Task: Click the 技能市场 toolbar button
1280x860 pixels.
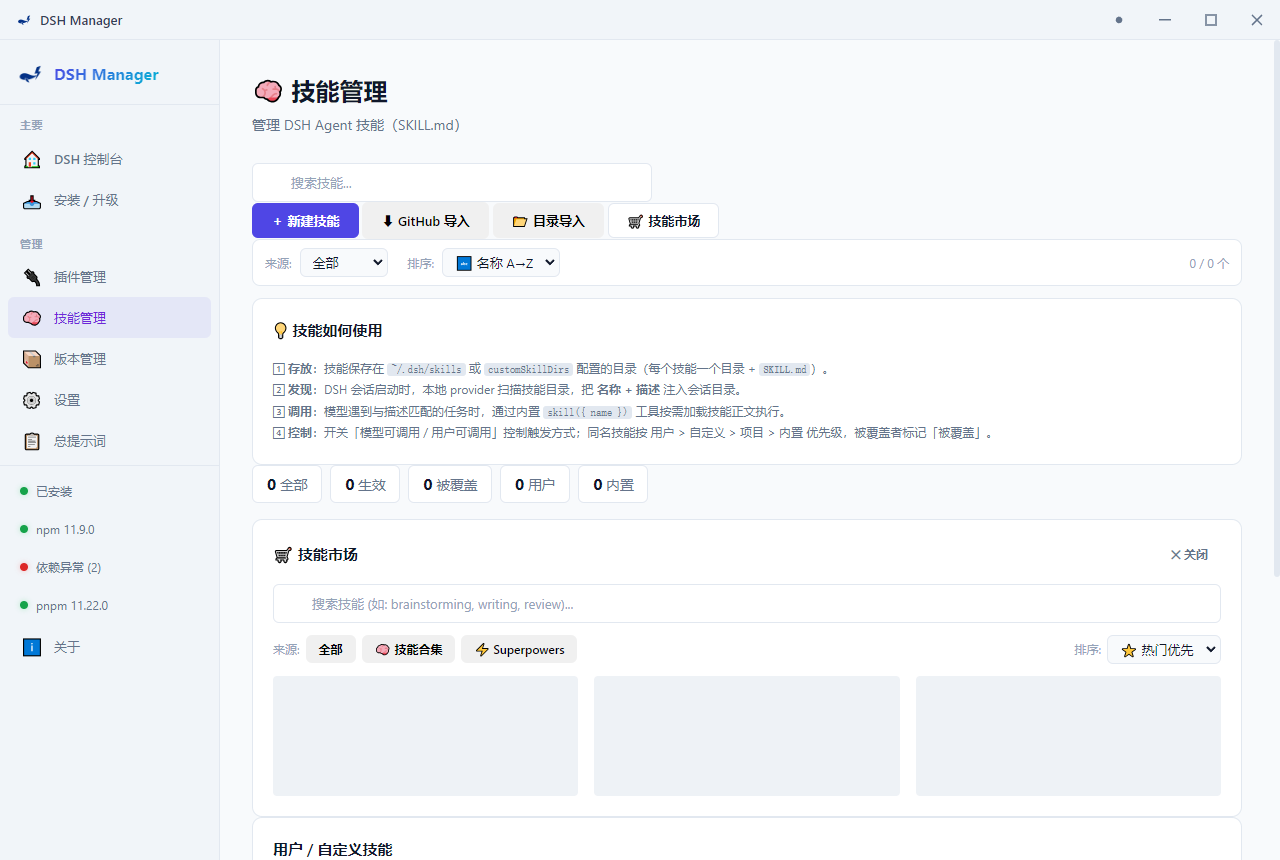Action: tap(663, 221)
